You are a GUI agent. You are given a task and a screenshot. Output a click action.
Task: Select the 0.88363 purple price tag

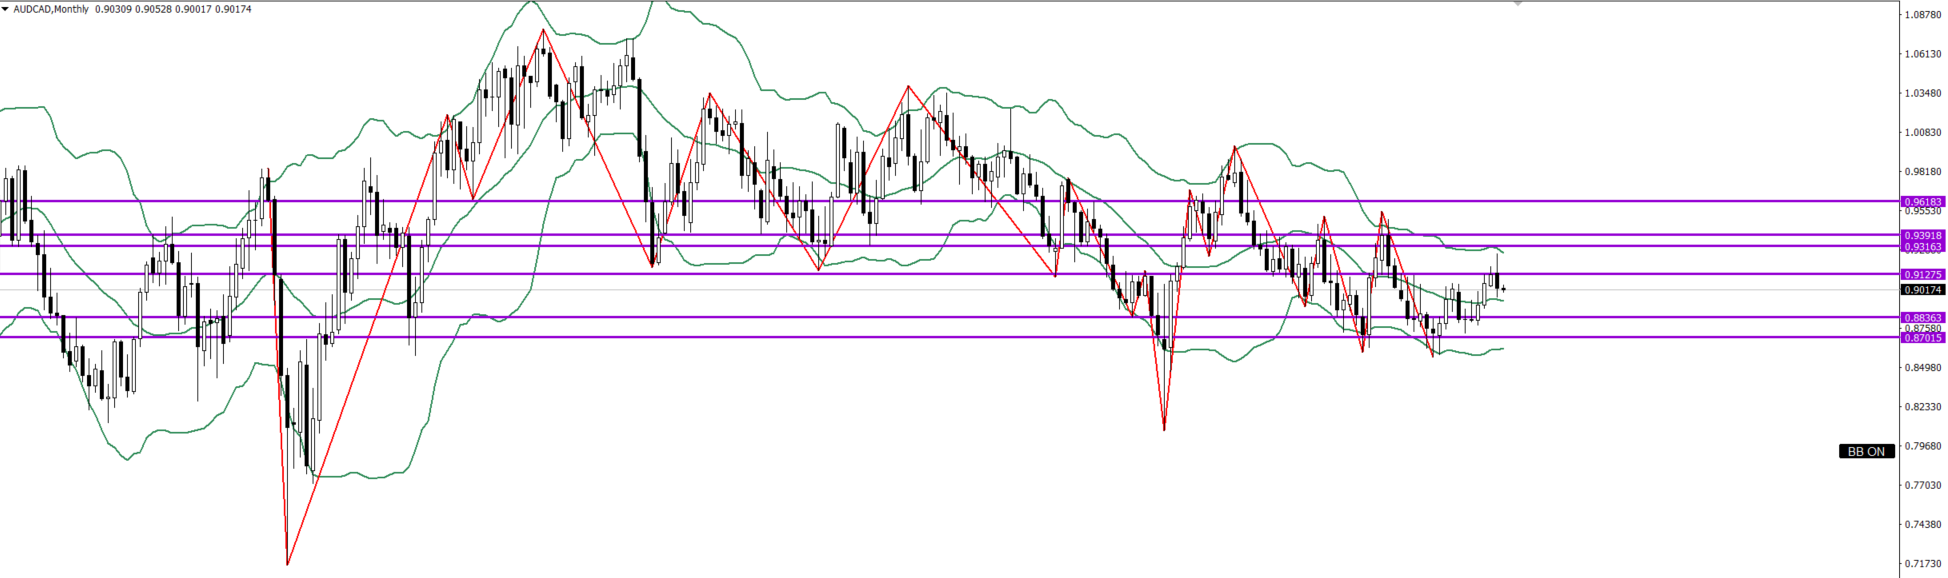[x=1922, y=318]
